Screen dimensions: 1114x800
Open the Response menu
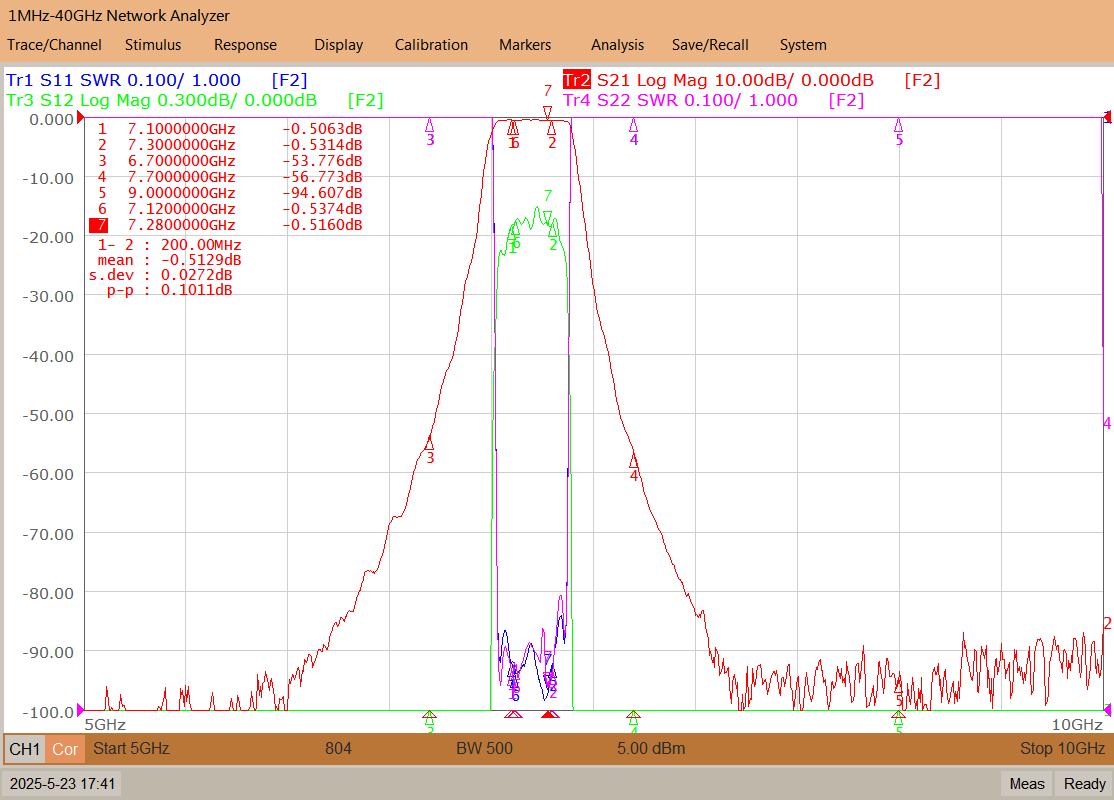(245, 45)
